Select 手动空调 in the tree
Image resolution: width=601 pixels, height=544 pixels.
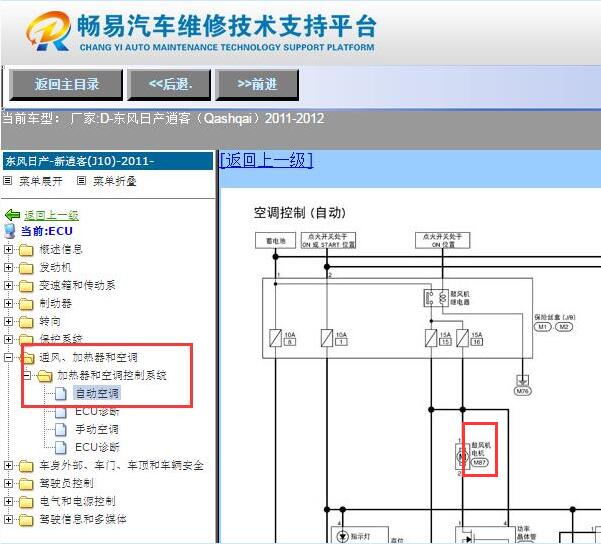point(97,429)
